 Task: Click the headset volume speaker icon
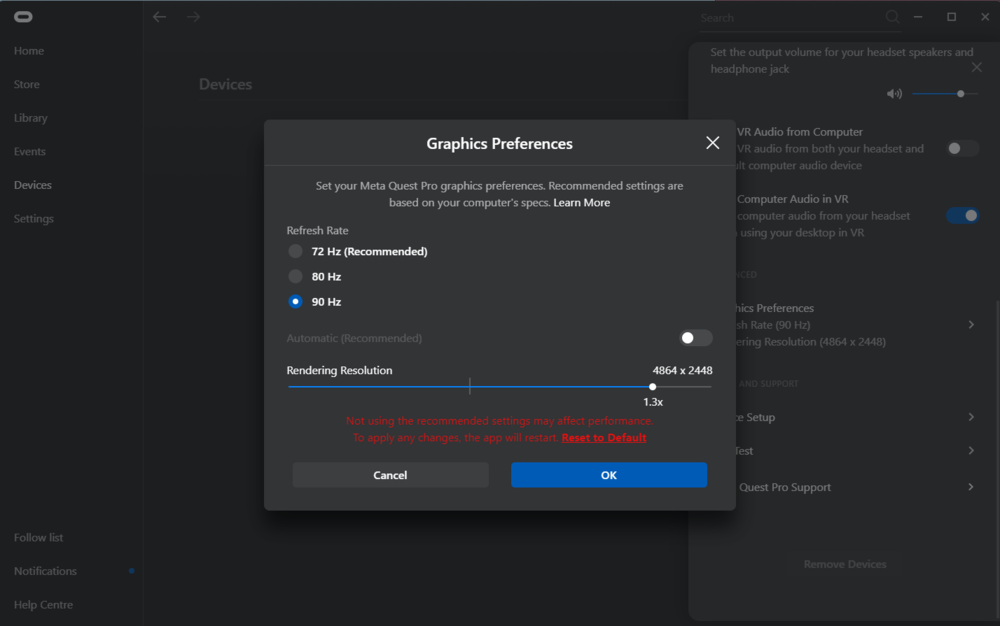click(x=894, y=94)
